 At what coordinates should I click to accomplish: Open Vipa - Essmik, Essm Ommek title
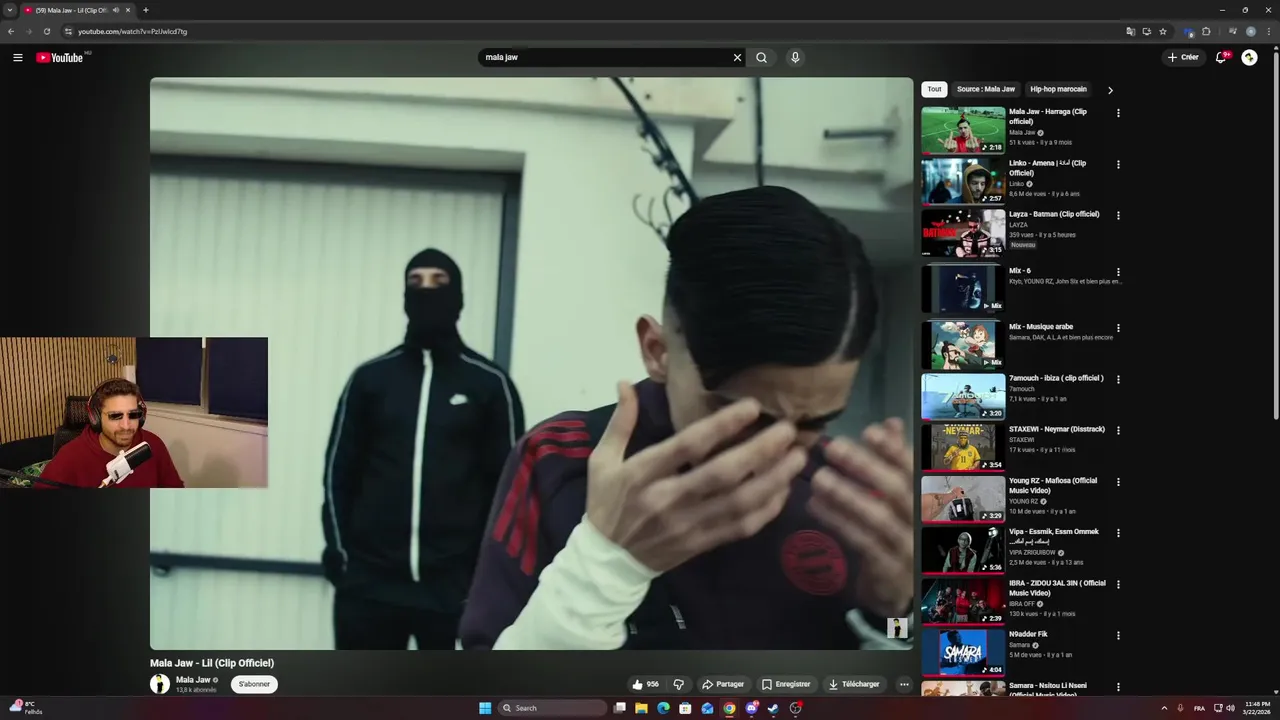coord(1053,536)
